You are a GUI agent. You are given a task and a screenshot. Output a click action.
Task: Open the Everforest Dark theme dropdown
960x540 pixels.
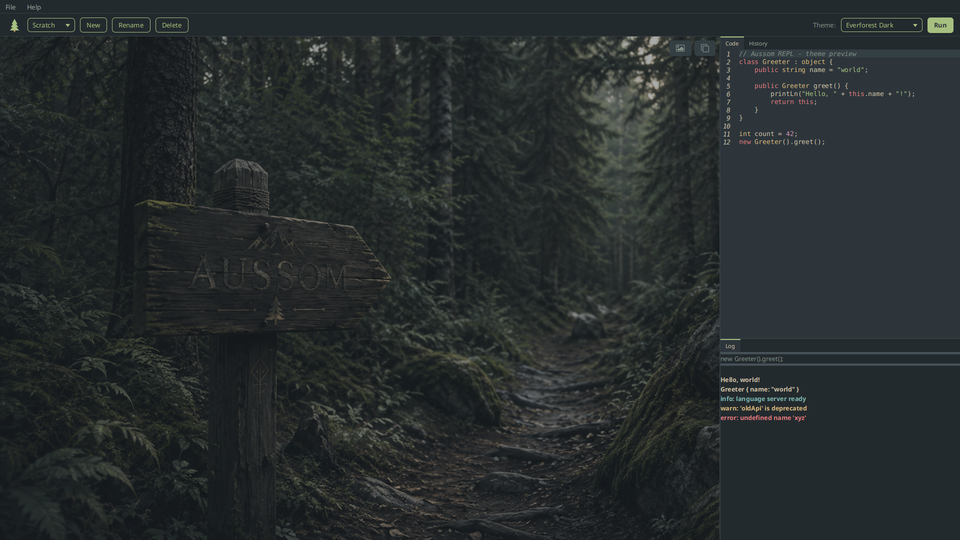pos(881,25)
